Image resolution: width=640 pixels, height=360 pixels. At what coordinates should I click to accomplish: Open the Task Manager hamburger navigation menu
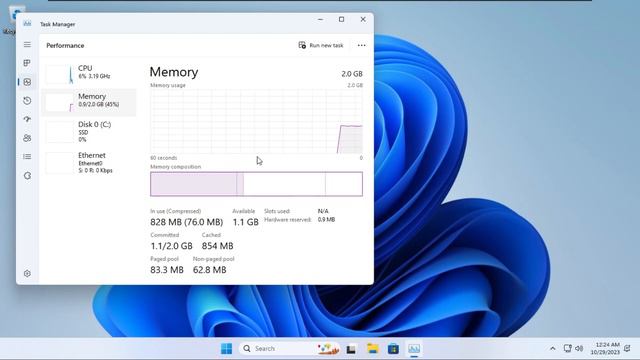click(27, 44)
